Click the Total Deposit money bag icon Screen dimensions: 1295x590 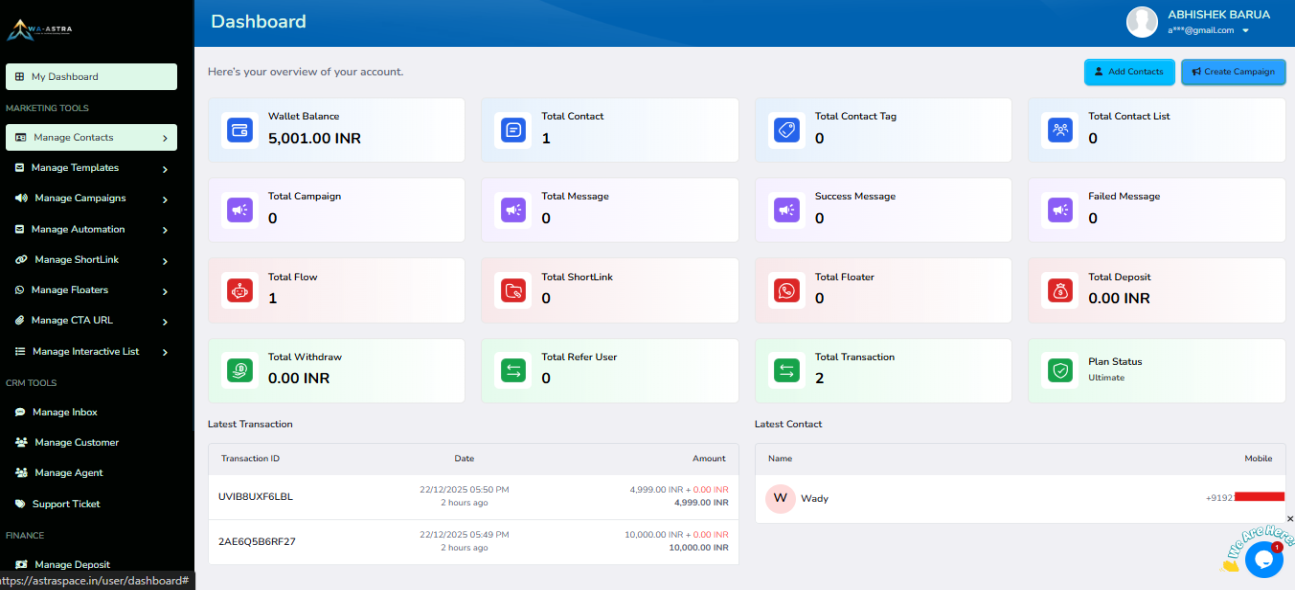1060,291
